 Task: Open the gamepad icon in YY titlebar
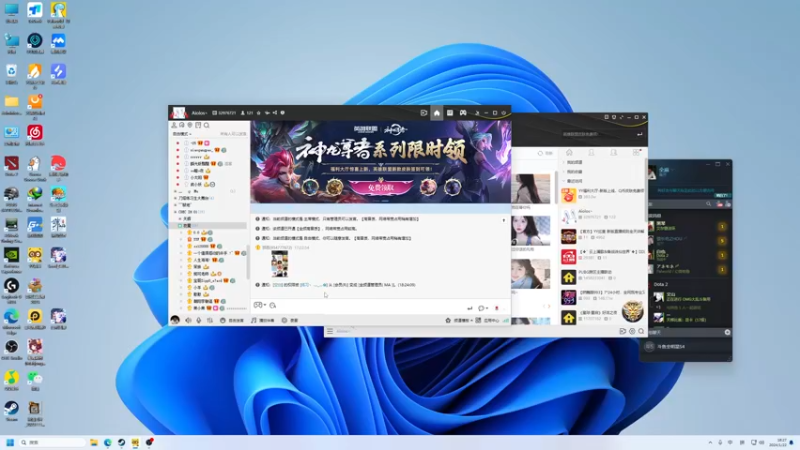[463, 113]
